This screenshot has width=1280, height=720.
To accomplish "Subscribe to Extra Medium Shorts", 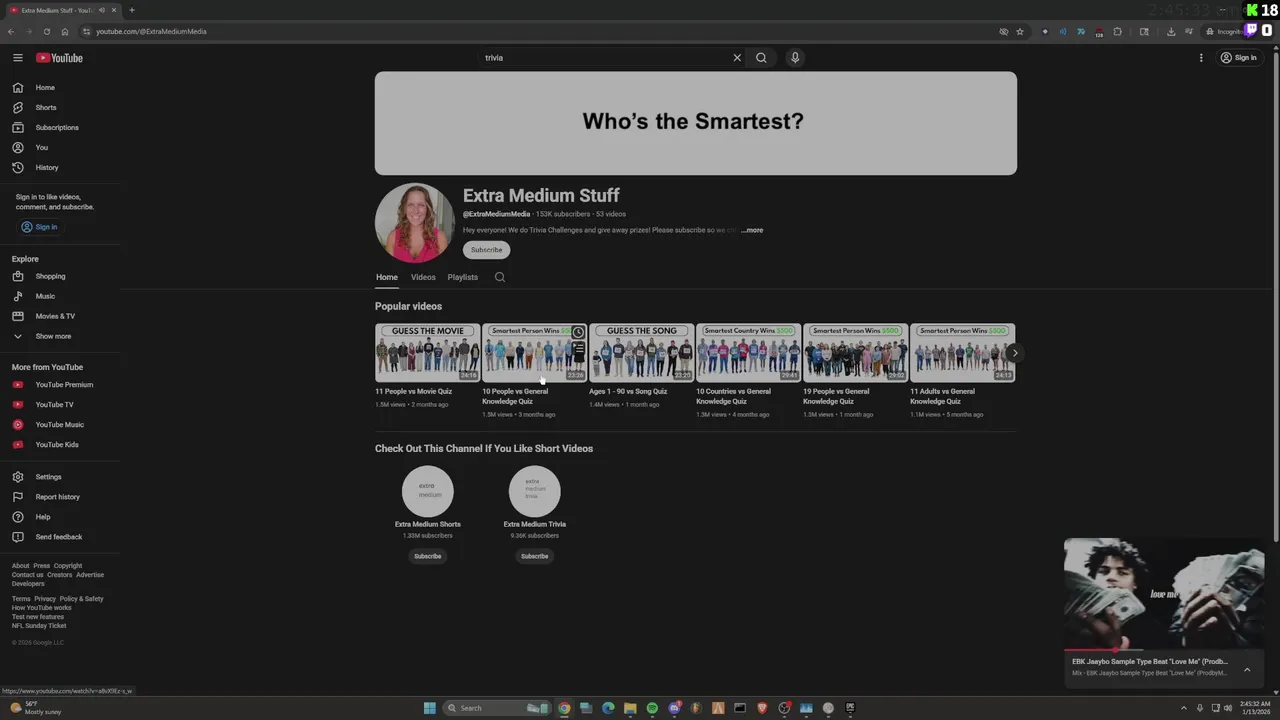I will click(427, 556).
